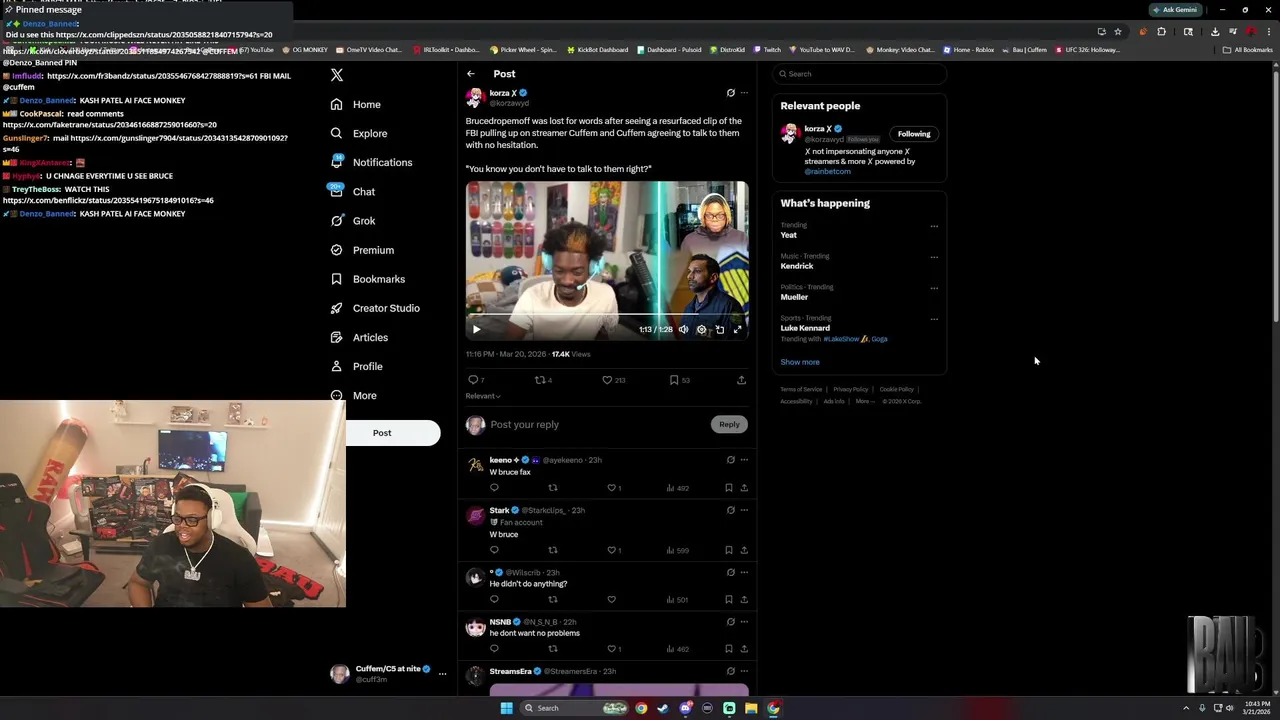Open more options for Yeat trend

click(x=934, y=226)
